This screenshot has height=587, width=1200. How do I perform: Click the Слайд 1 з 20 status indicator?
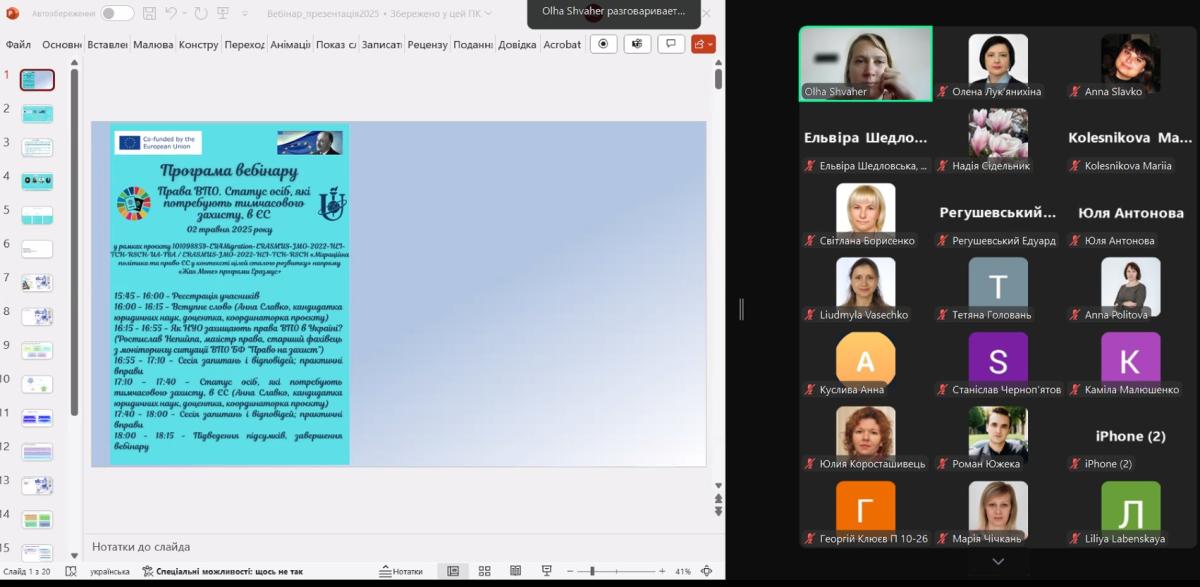tap(26, 571)
